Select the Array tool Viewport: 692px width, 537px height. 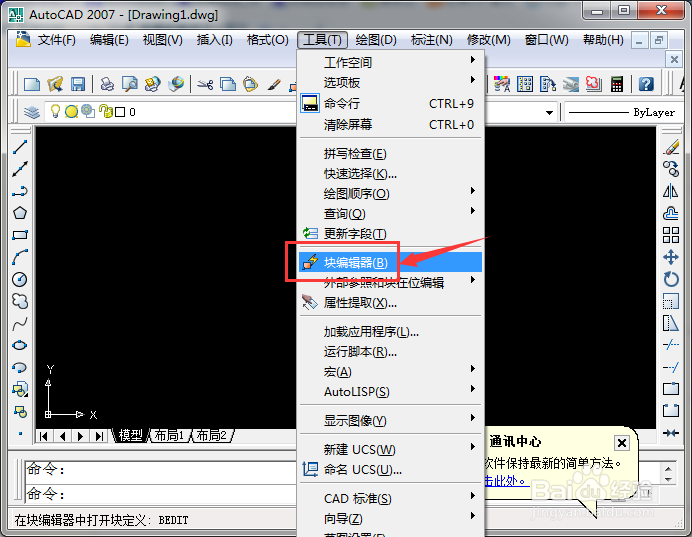tap(671, 235)
